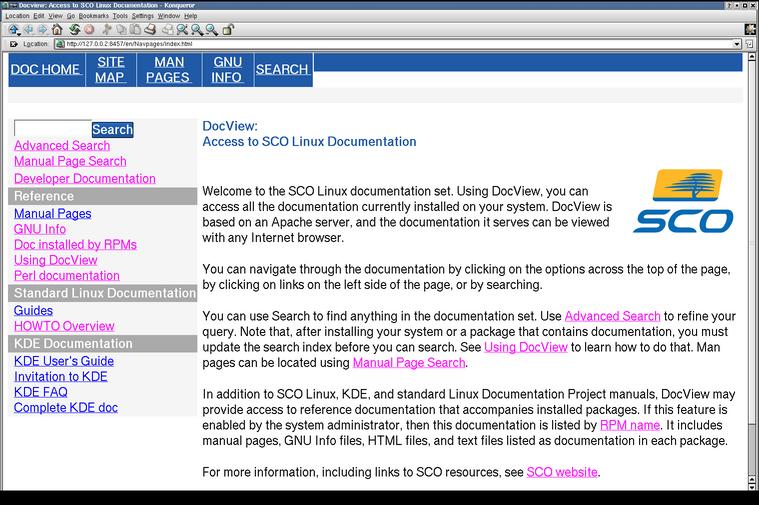Reload the page with the Reload icon

click(x=74, y=30)
